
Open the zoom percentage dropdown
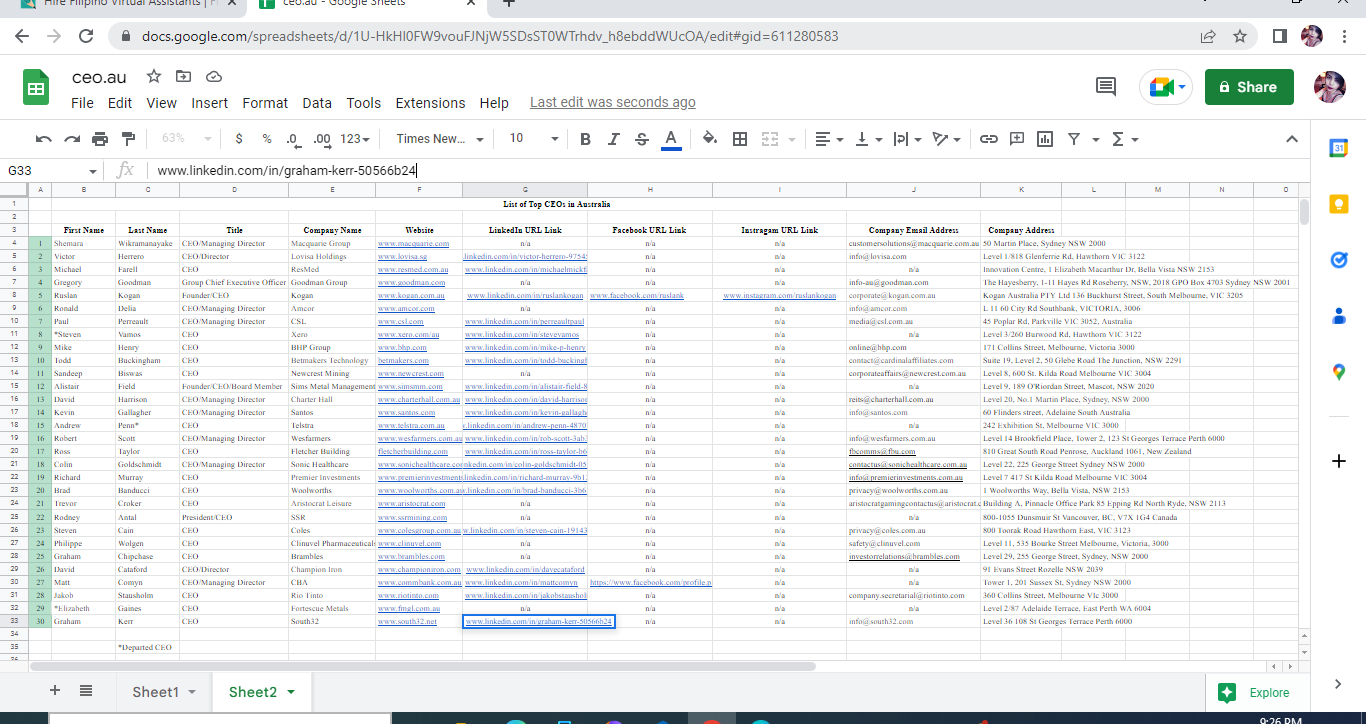186,139
